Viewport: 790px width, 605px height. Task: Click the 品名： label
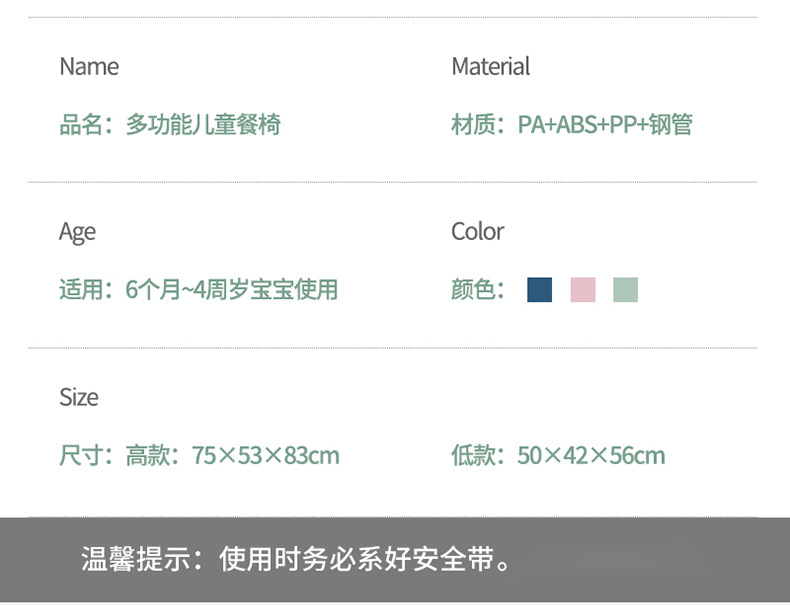click(x=88, y=125)
